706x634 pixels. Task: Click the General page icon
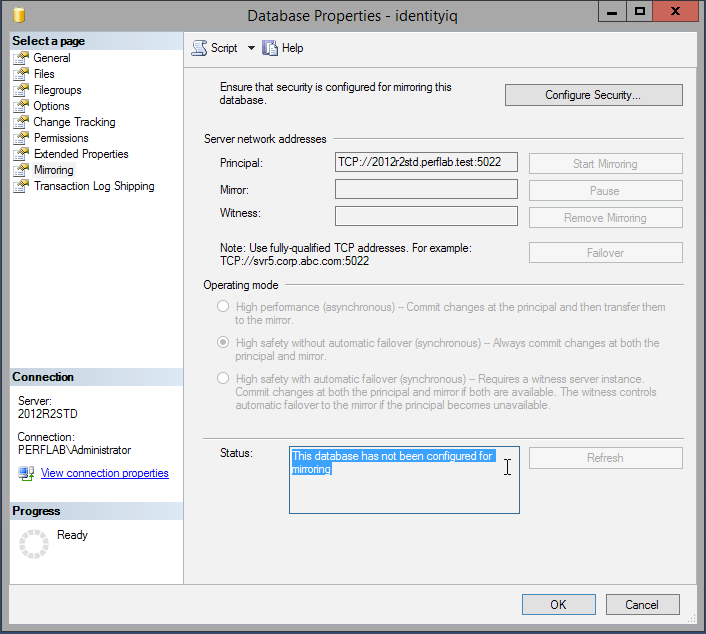(21, 58)
